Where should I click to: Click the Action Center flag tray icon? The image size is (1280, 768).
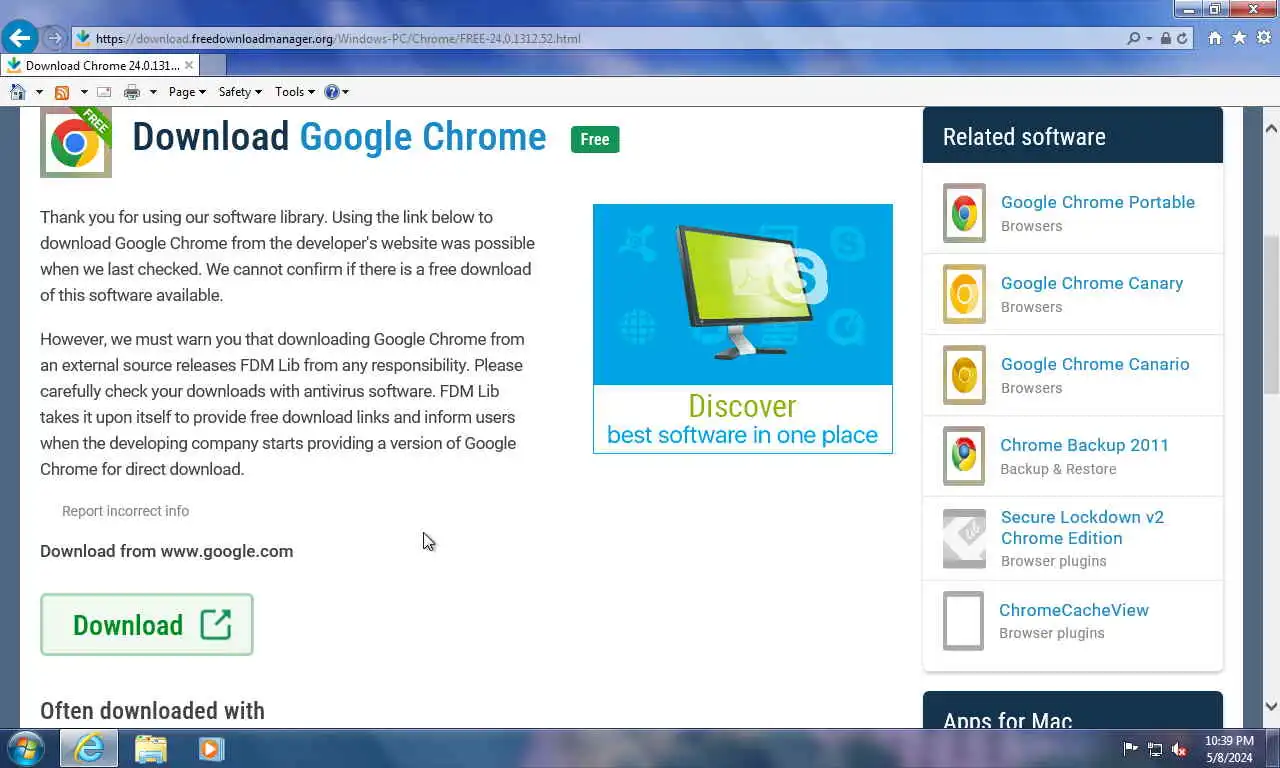(x=1130, y=748)
